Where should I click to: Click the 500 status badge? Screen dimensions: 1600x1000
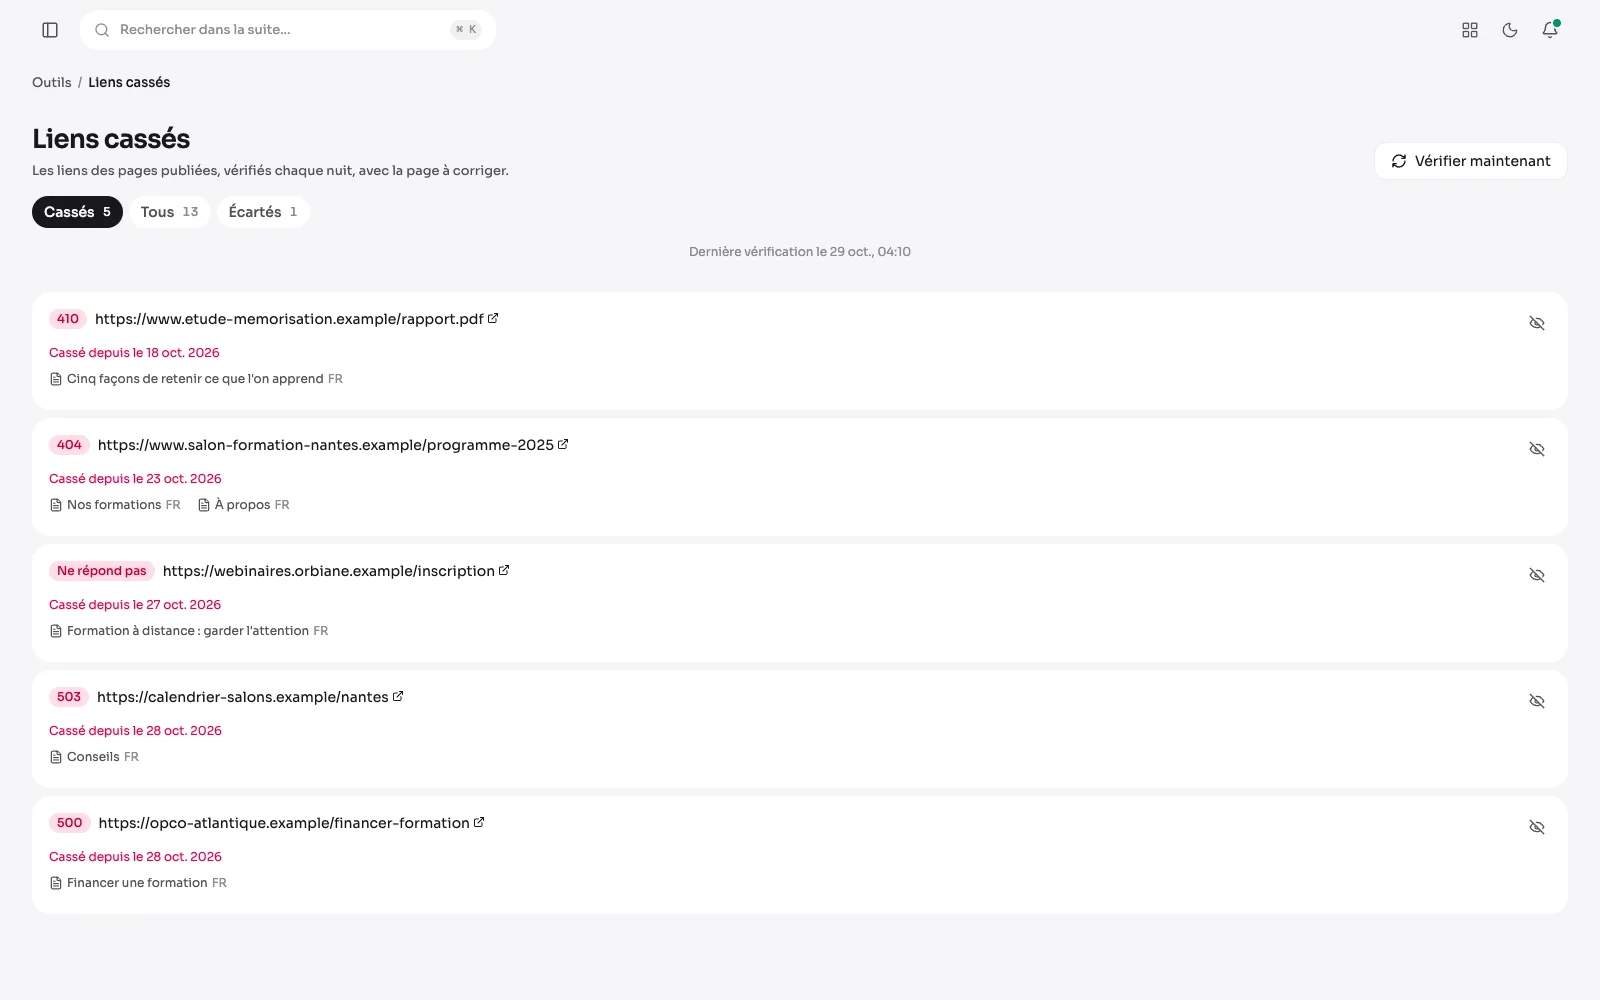[x=70, y=823]
